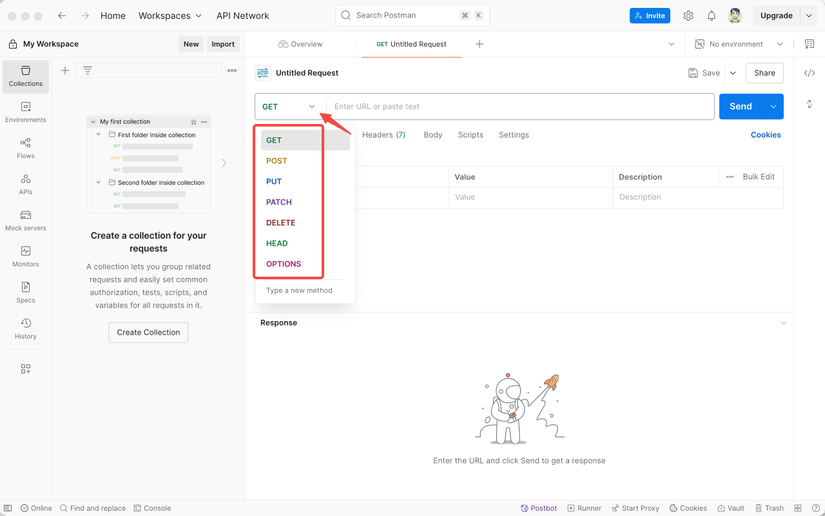The height and width of the screenshot is (516, 825).
Task: Open the APIs sidebar panel
Action: [25, 184]
